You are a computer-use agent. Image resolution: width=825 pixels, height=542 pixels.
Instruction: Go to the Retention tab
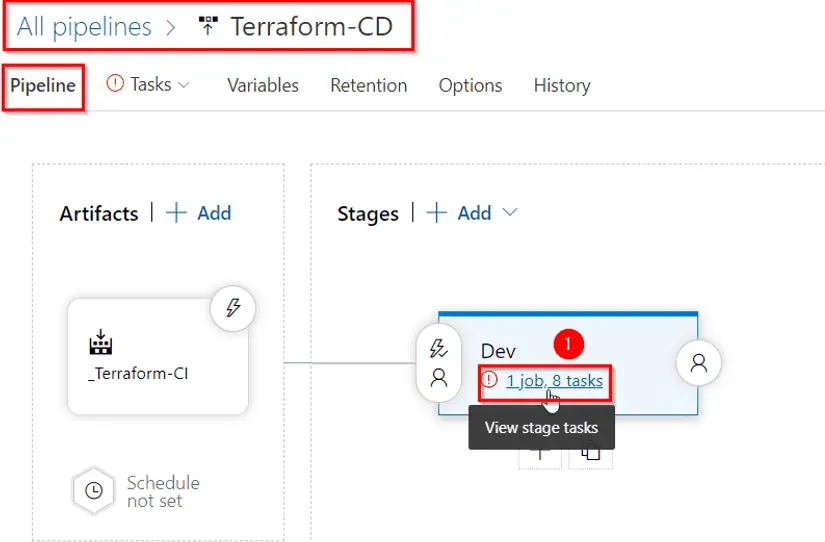(x=368, y=86)
